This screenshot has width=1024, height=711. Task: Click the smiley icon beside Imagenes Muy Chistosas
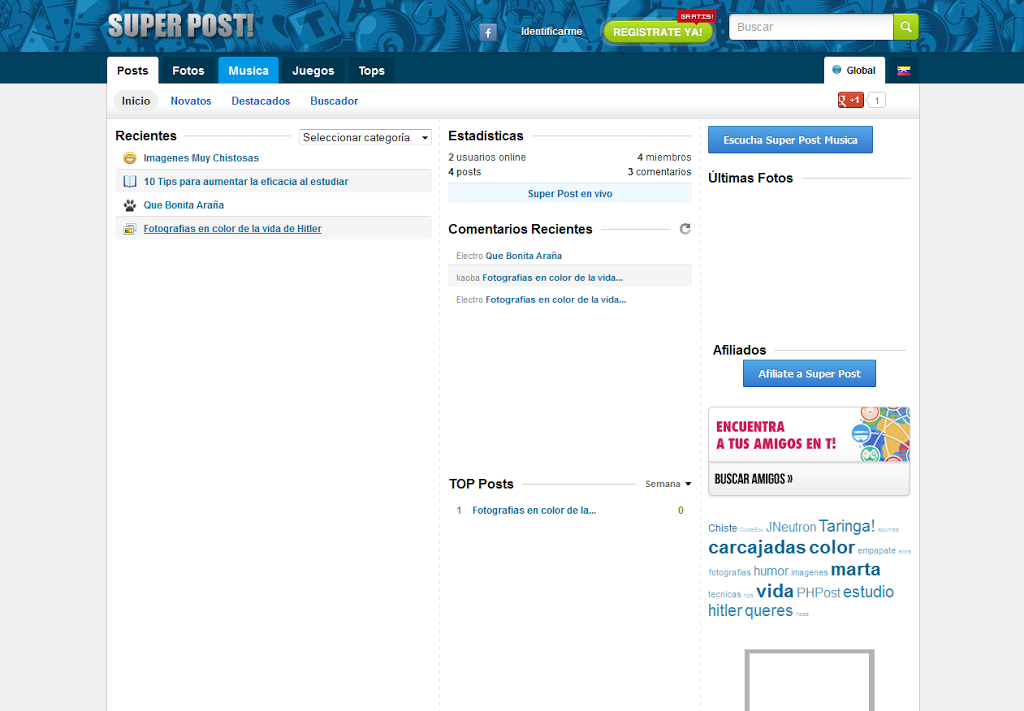click(x=130, y=158)
